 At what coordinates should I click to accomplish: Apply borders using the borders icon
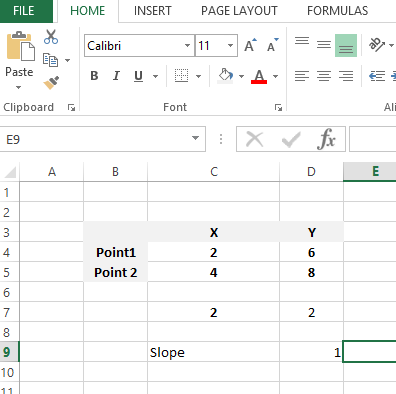181,76
